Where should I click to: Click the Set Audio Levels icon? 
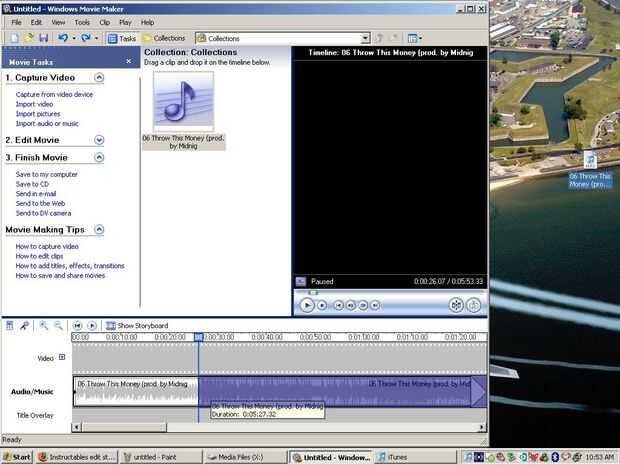(9, 325)
